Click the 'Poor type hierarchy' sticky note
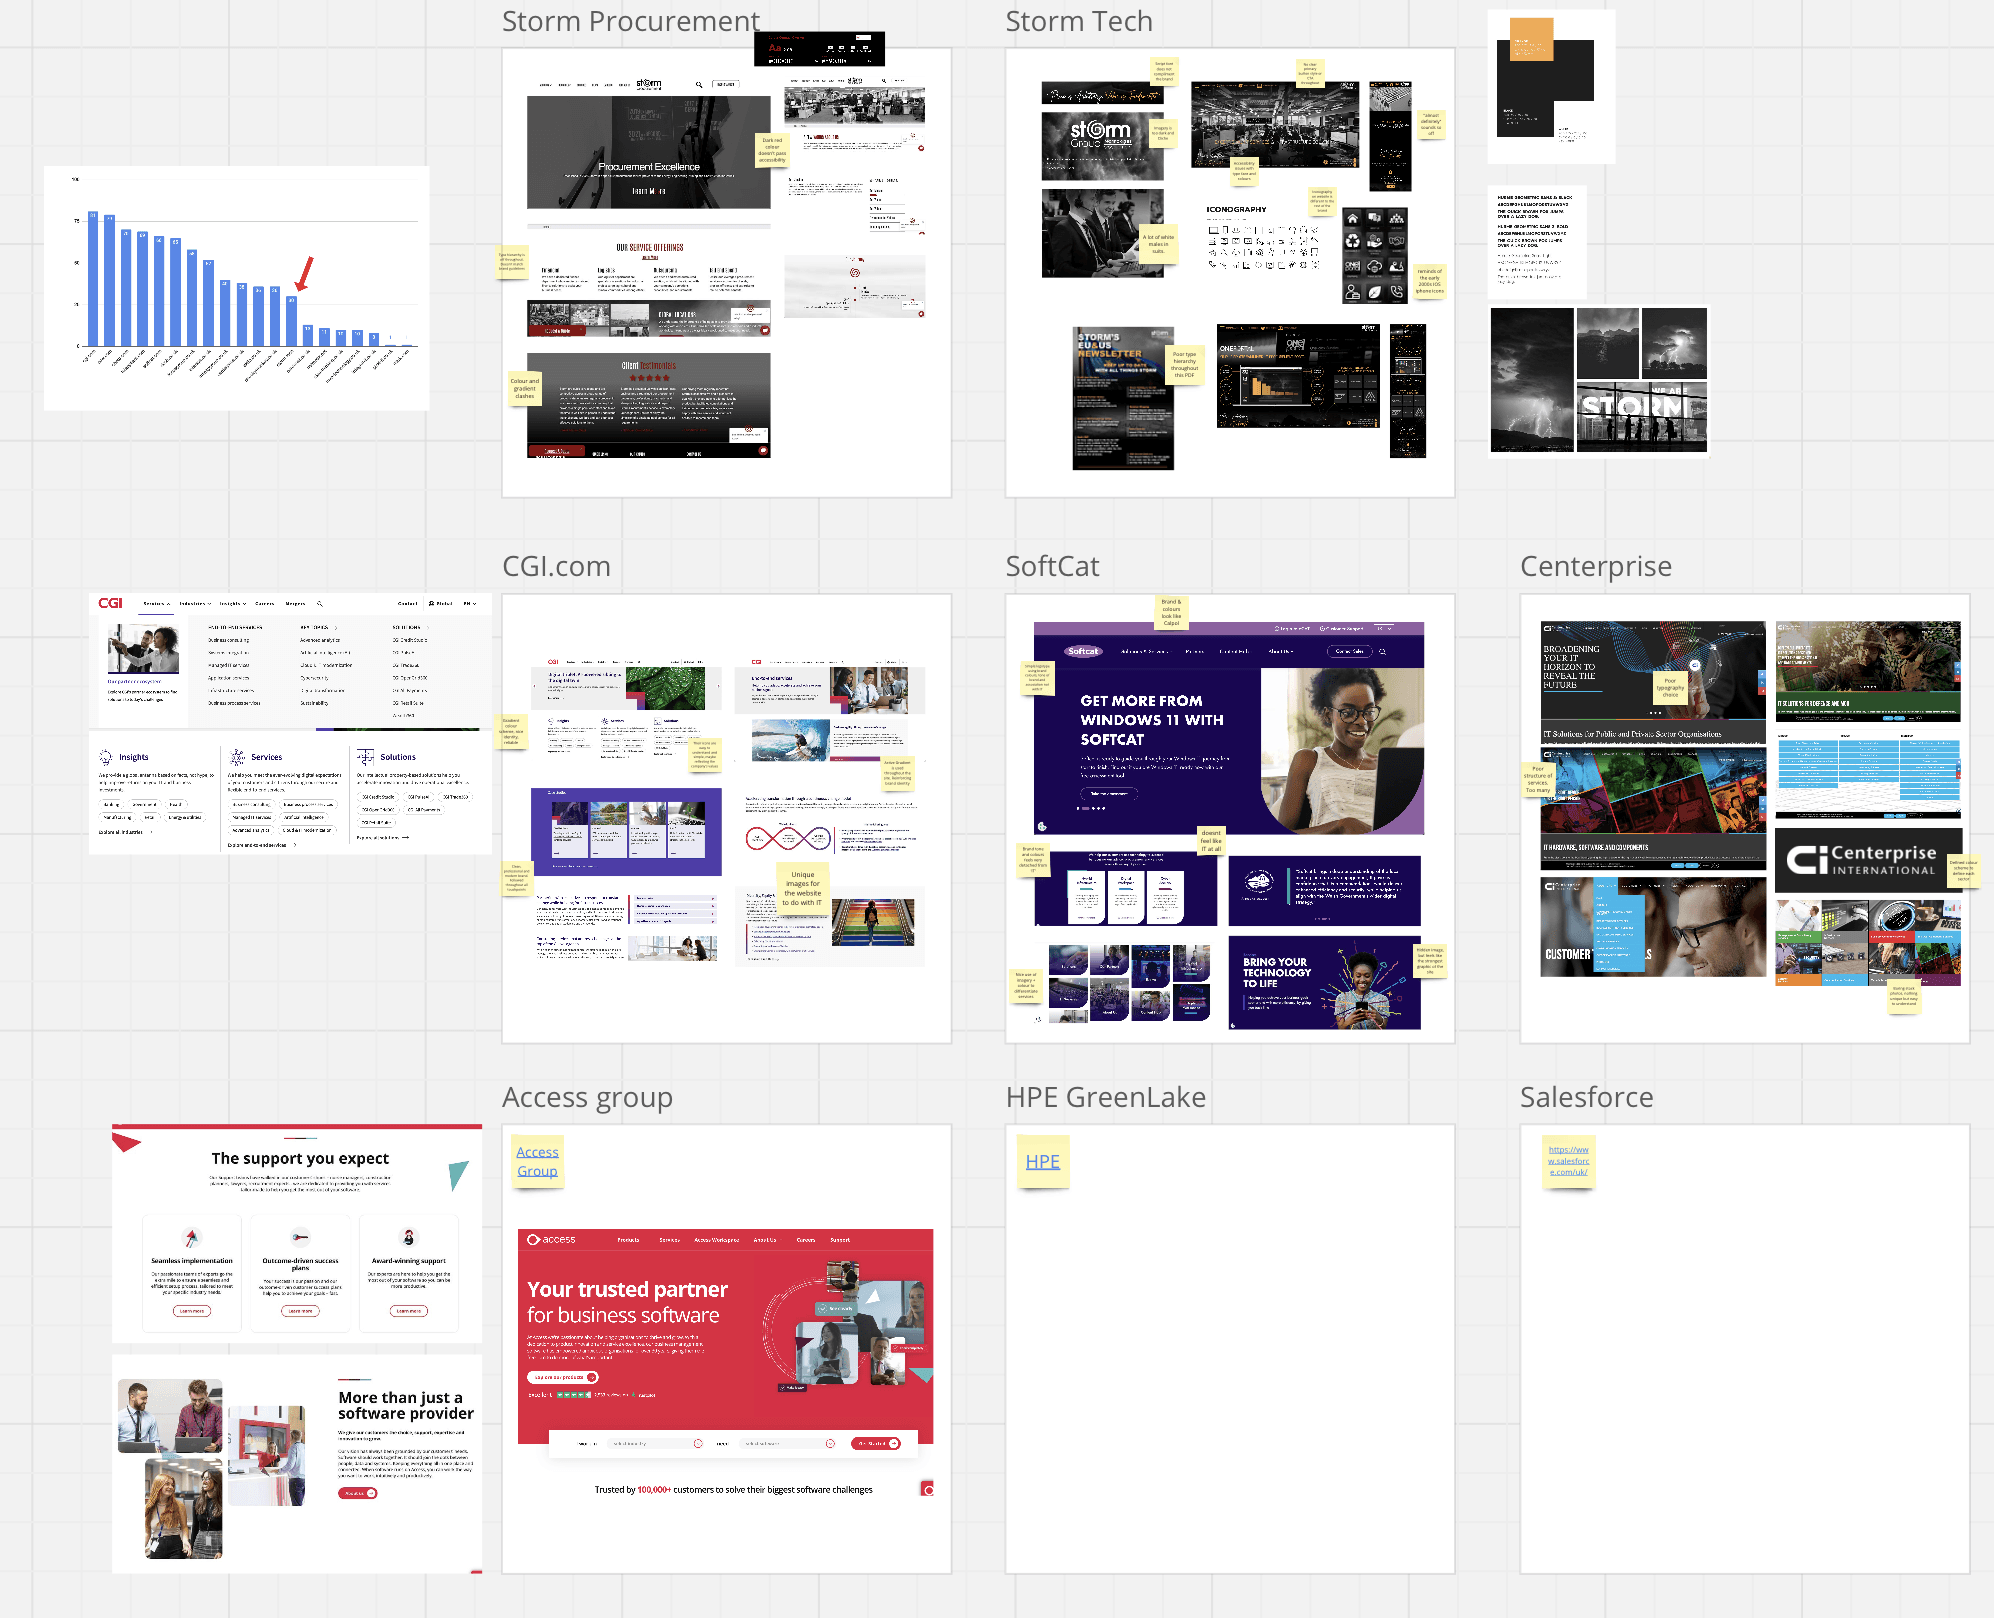Image resolution: width=1994 pixels, height=1618 pixels. tap(1185, 364)
